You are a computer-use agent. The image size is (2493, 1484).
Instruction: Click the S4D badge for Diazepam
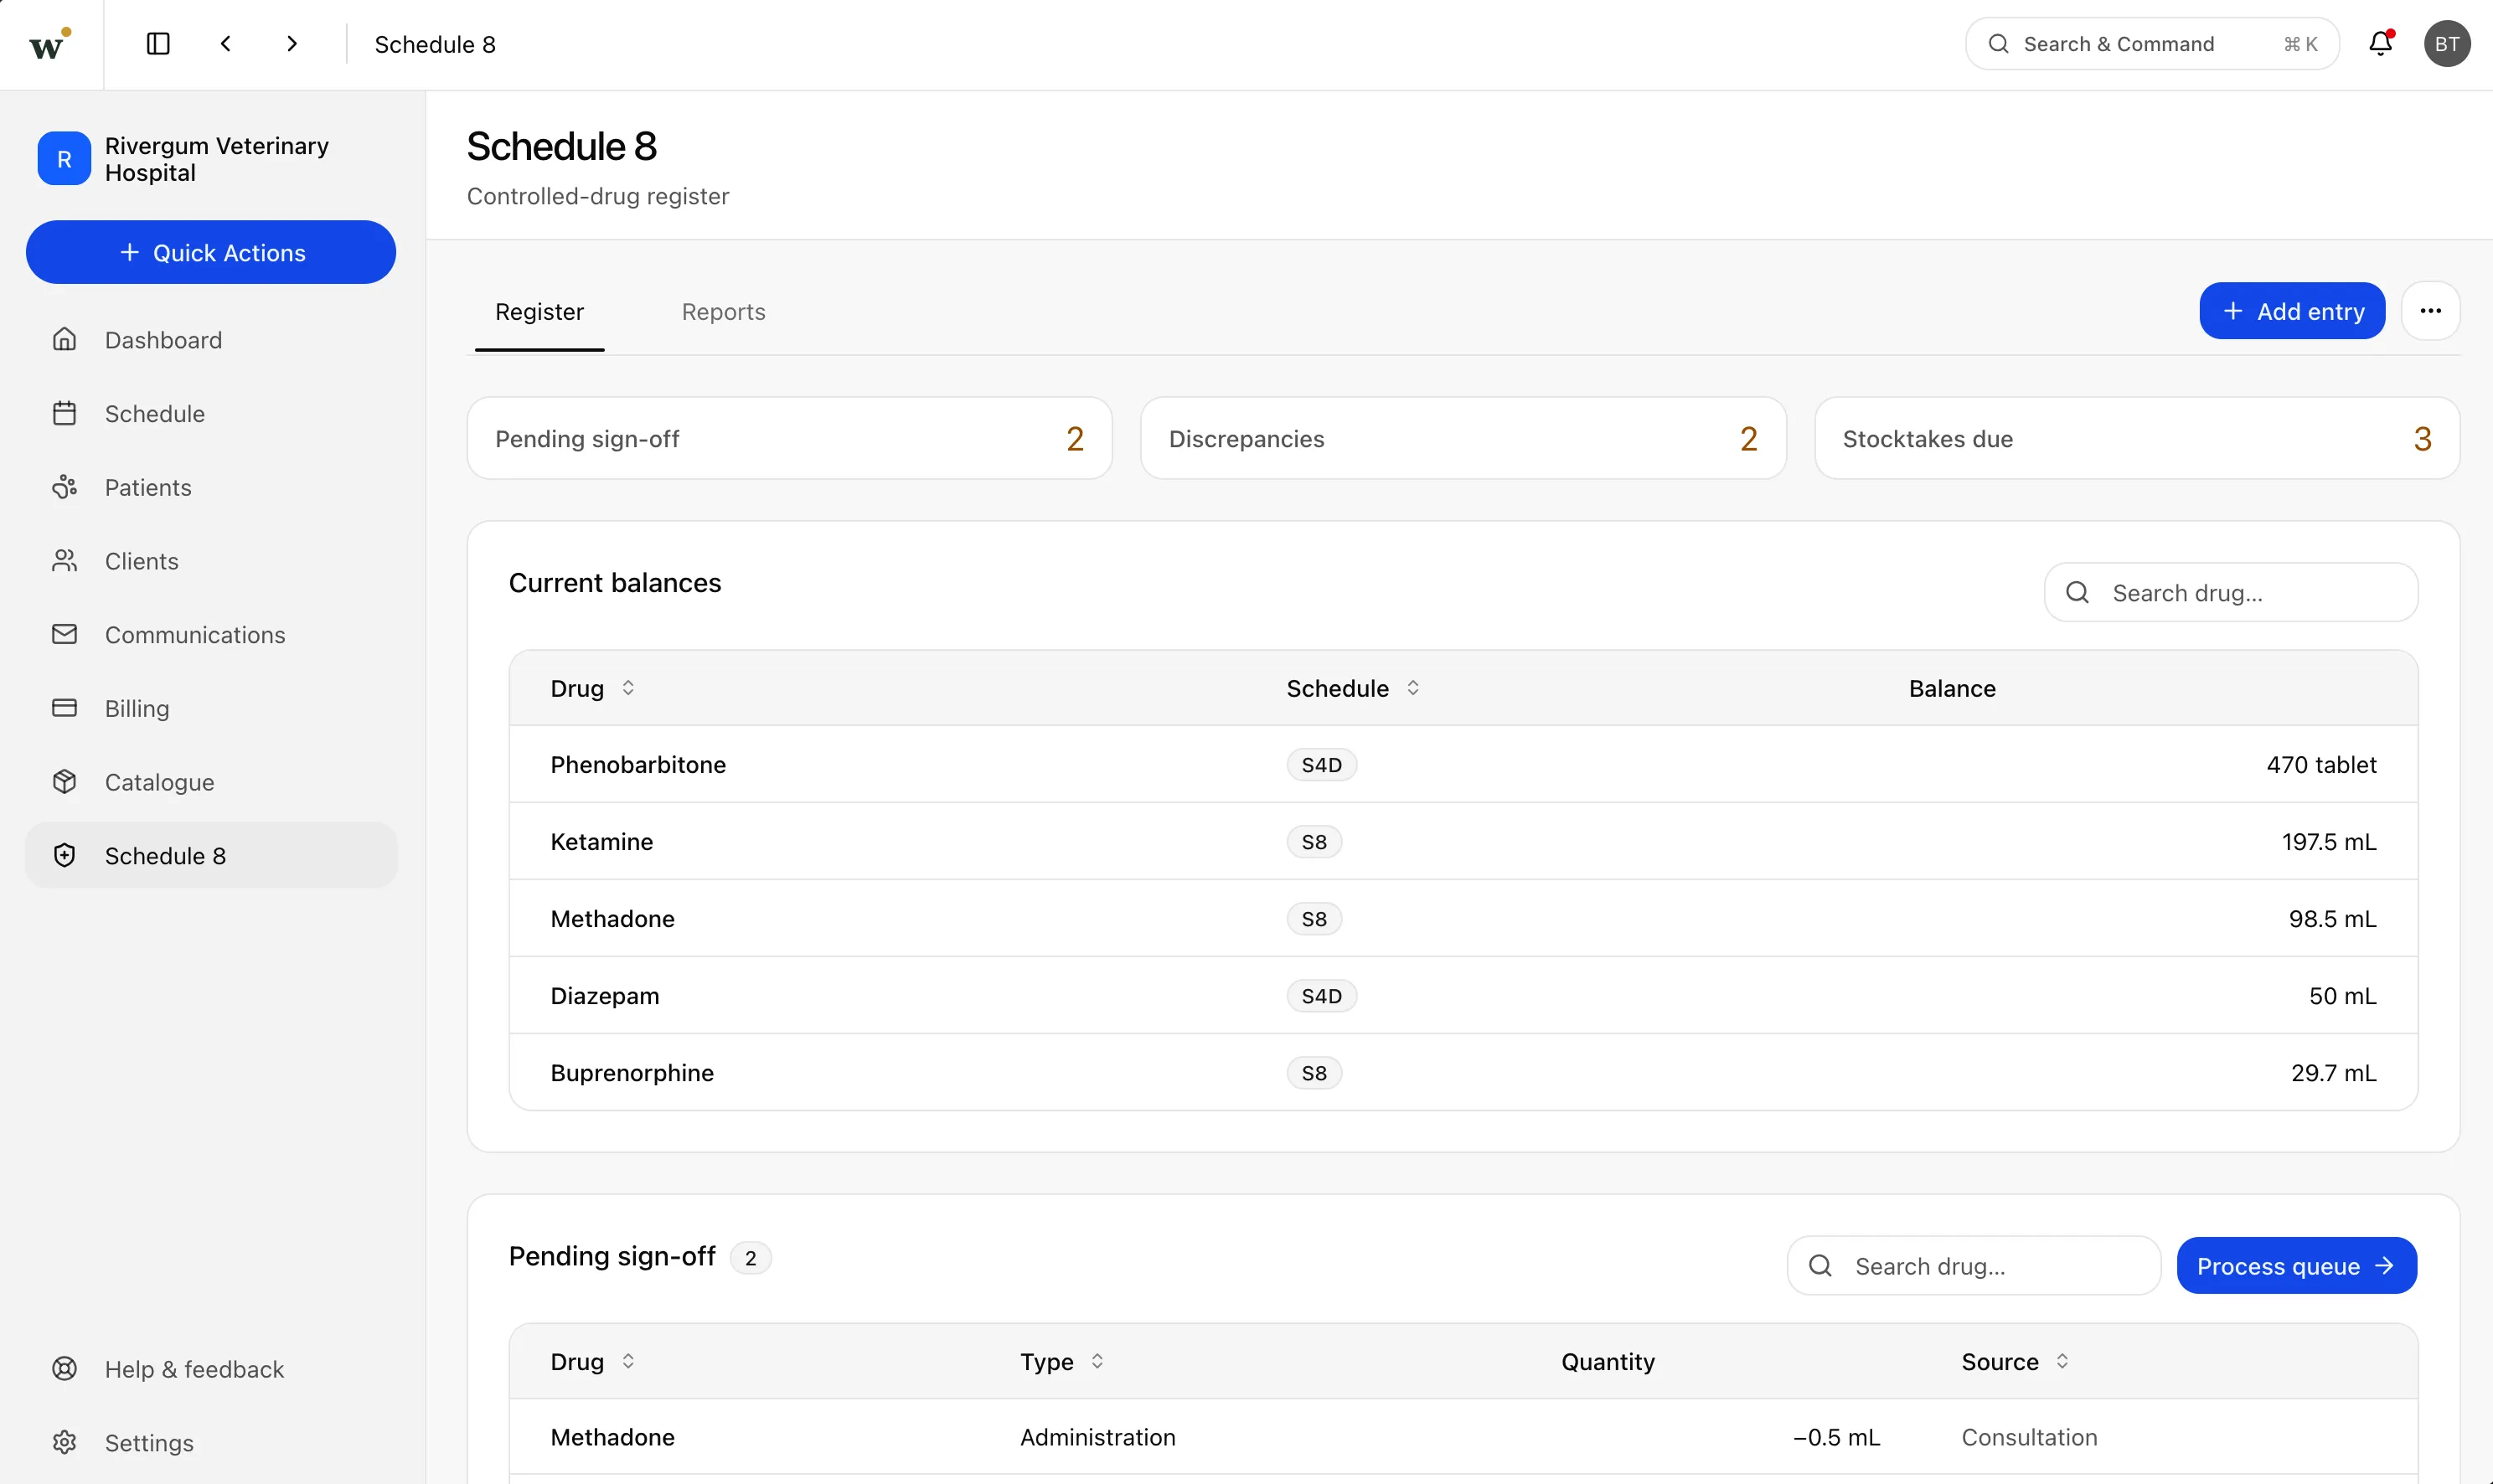[1321, 995]
